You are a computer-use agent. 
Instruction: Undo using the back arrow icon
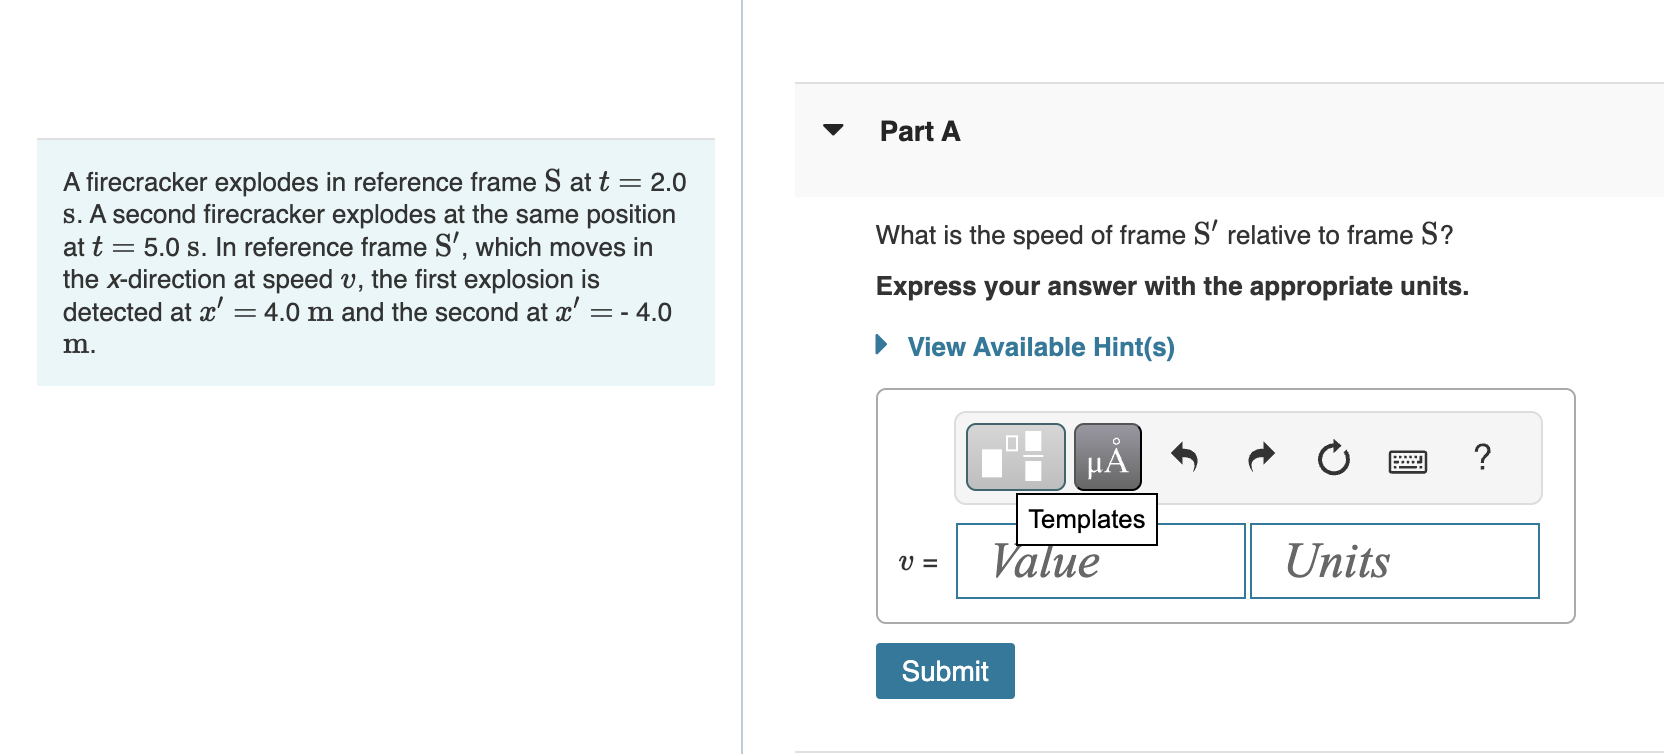coord(1186,456)
